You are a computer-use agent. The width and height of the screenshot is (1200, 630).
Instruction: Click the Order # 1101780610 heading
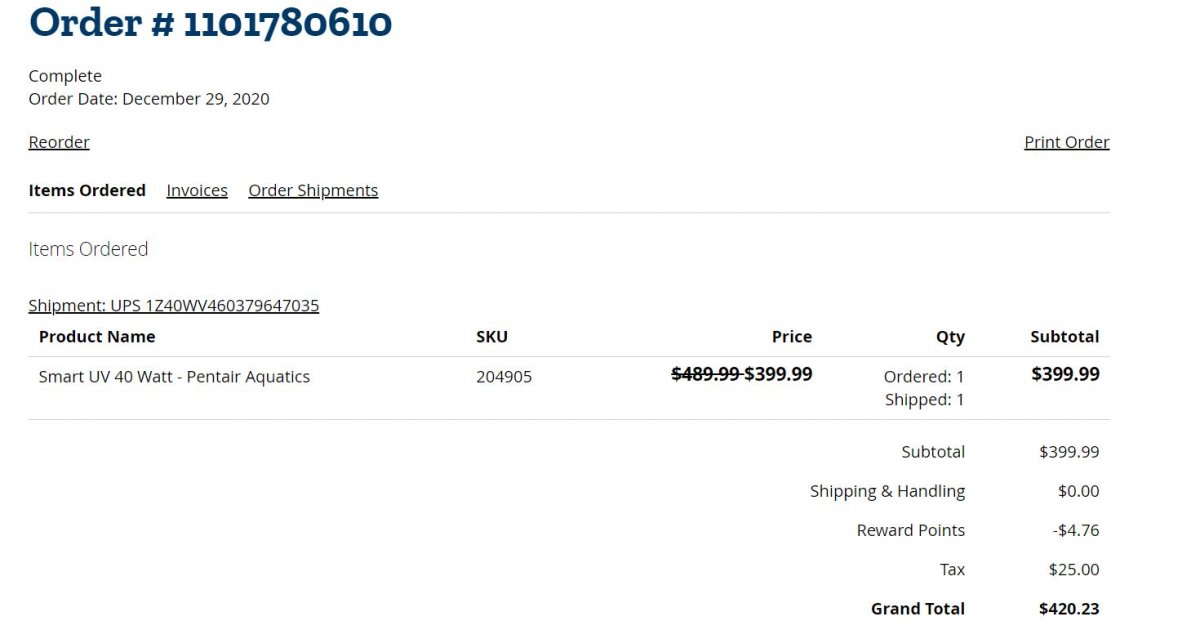pos(210,22)
